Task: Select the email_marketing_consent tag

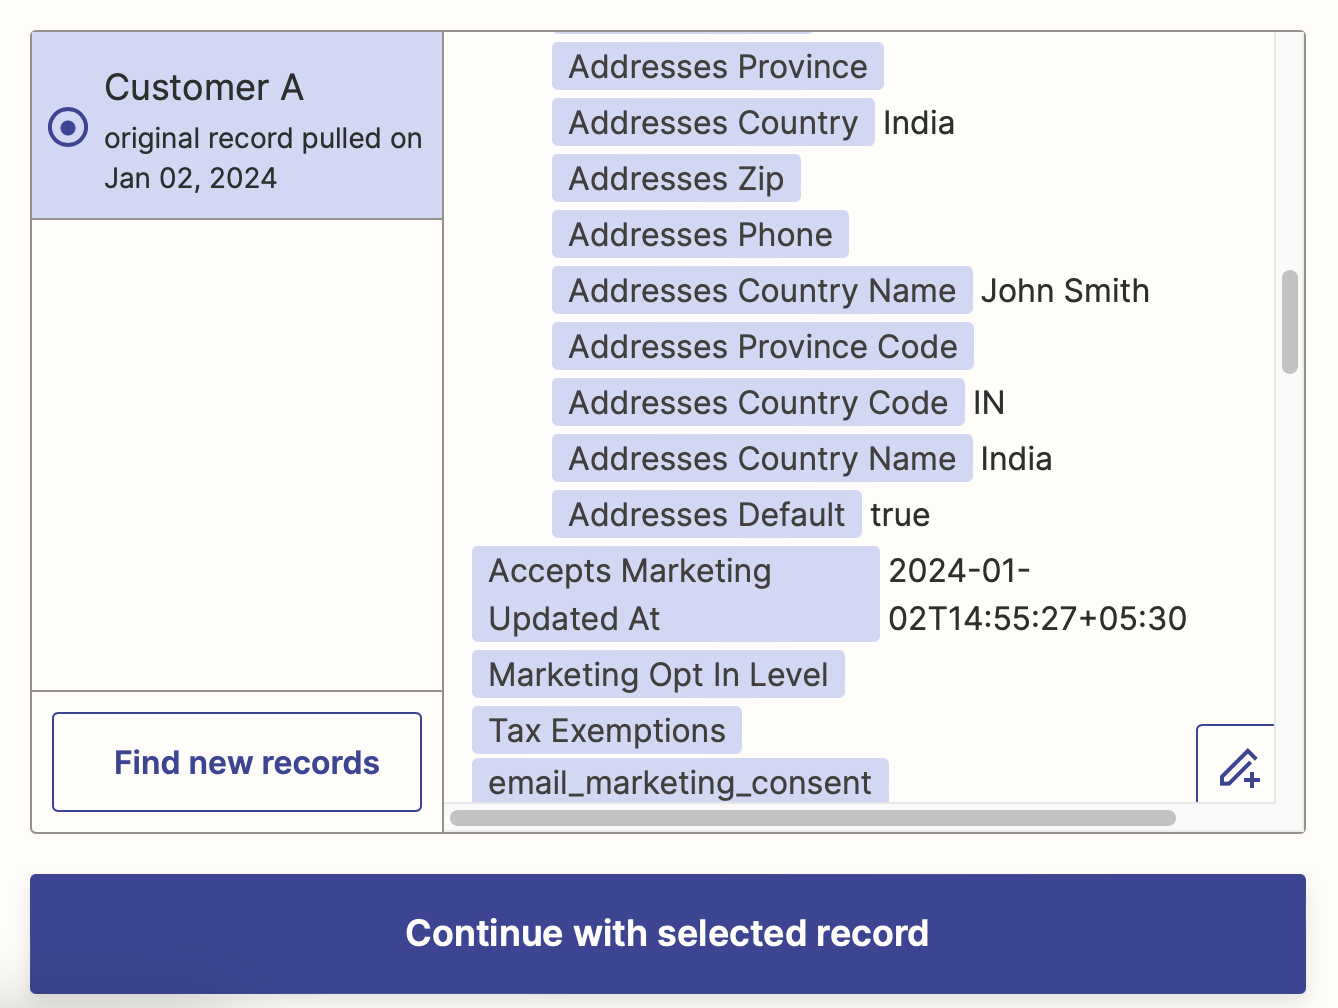Action: [x=680, y=781]
